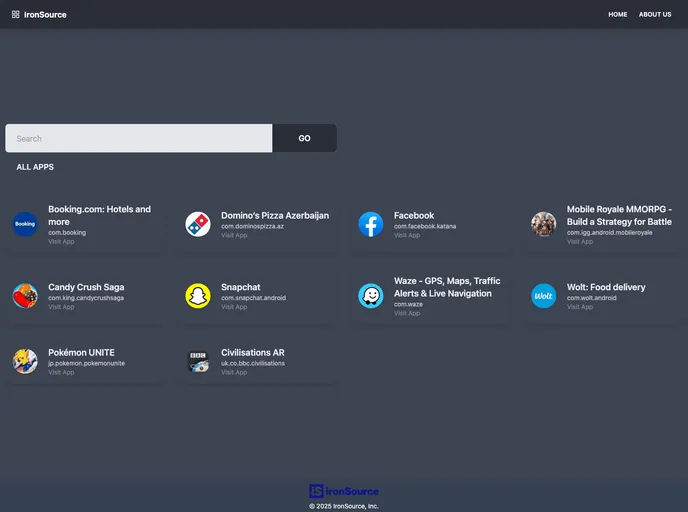This screenshot has height=512, width=688.
Task: Go to the HOME page
Action: point(617,14)
